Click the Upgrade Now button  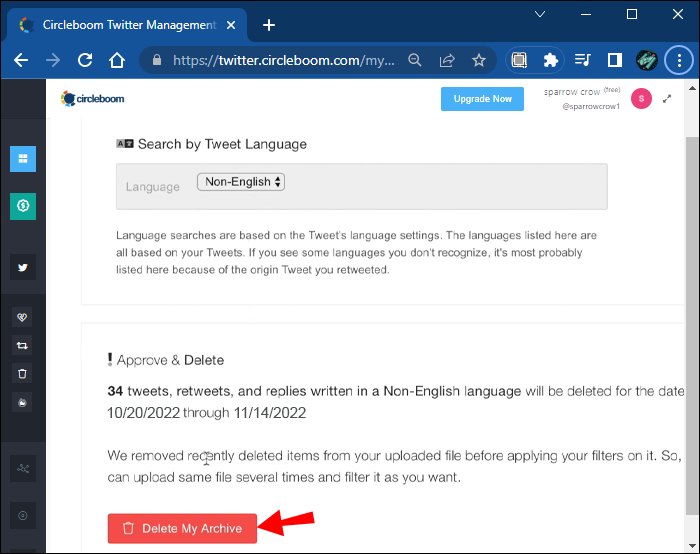pos(482,99)
